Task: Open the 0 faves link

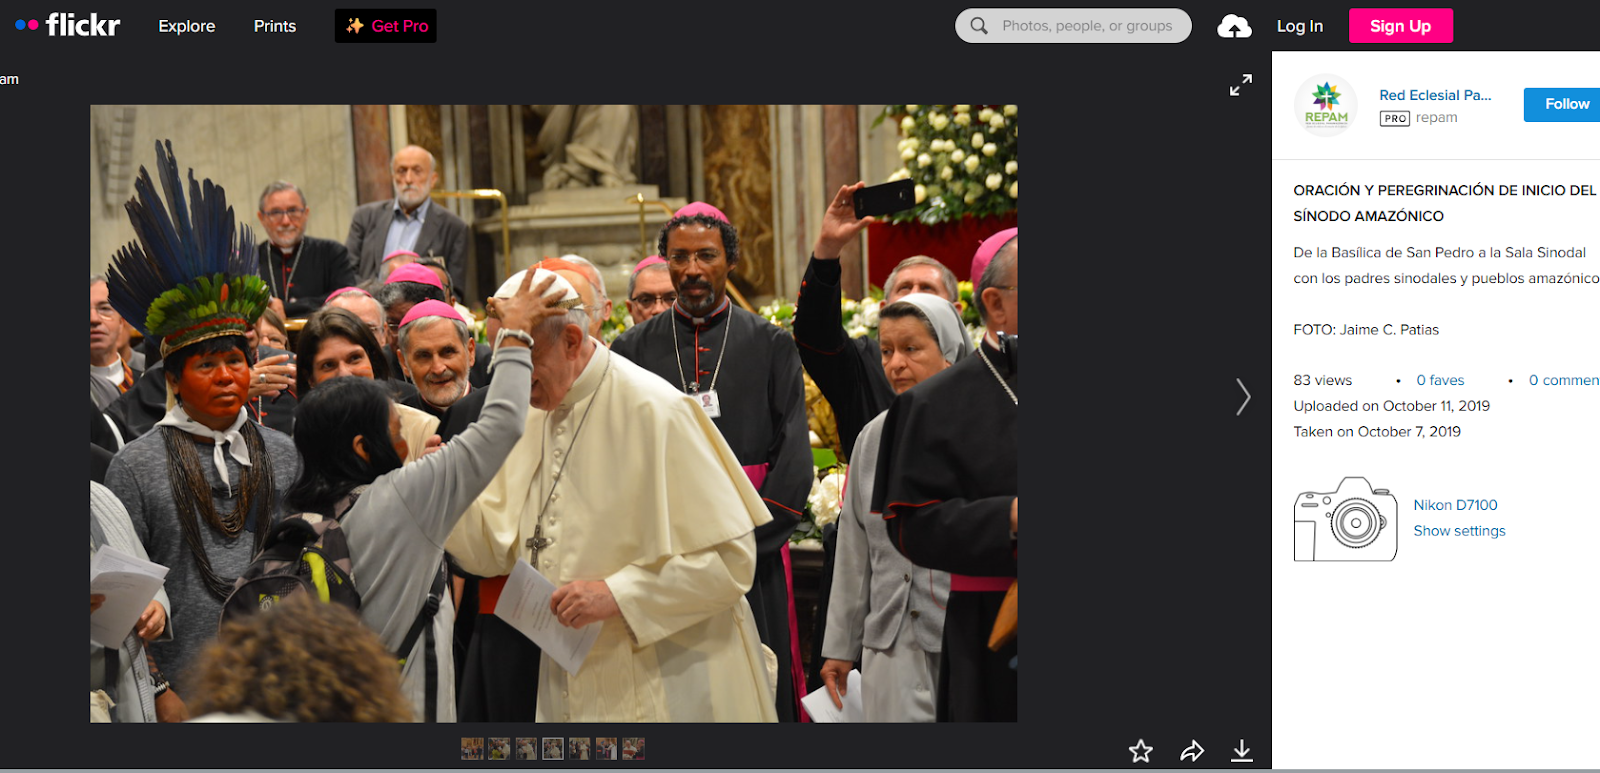Action: [x=1440, y=380]
